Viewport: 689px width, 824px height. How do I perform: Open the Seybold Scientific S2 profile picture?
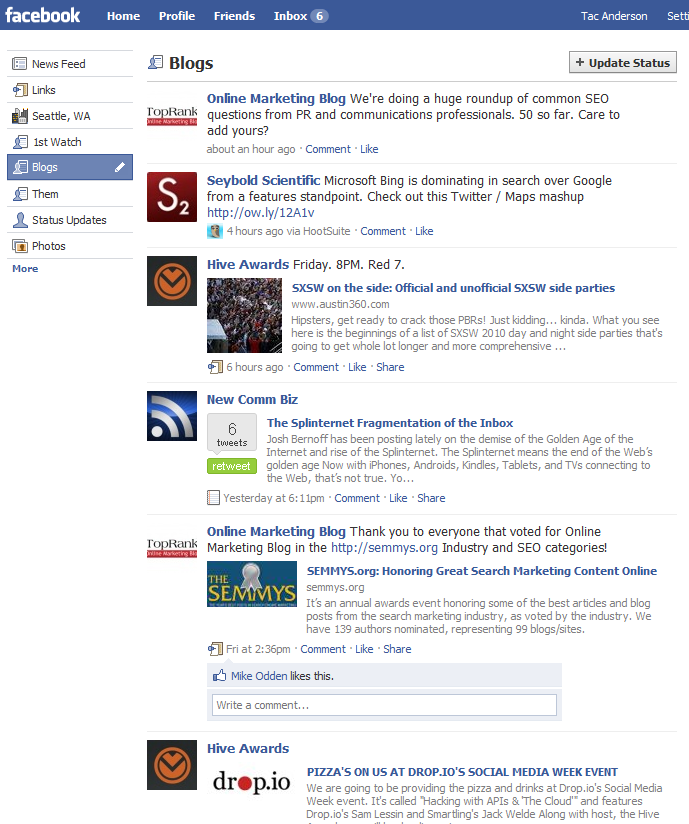pyautogui.click(x=172, y=197)
